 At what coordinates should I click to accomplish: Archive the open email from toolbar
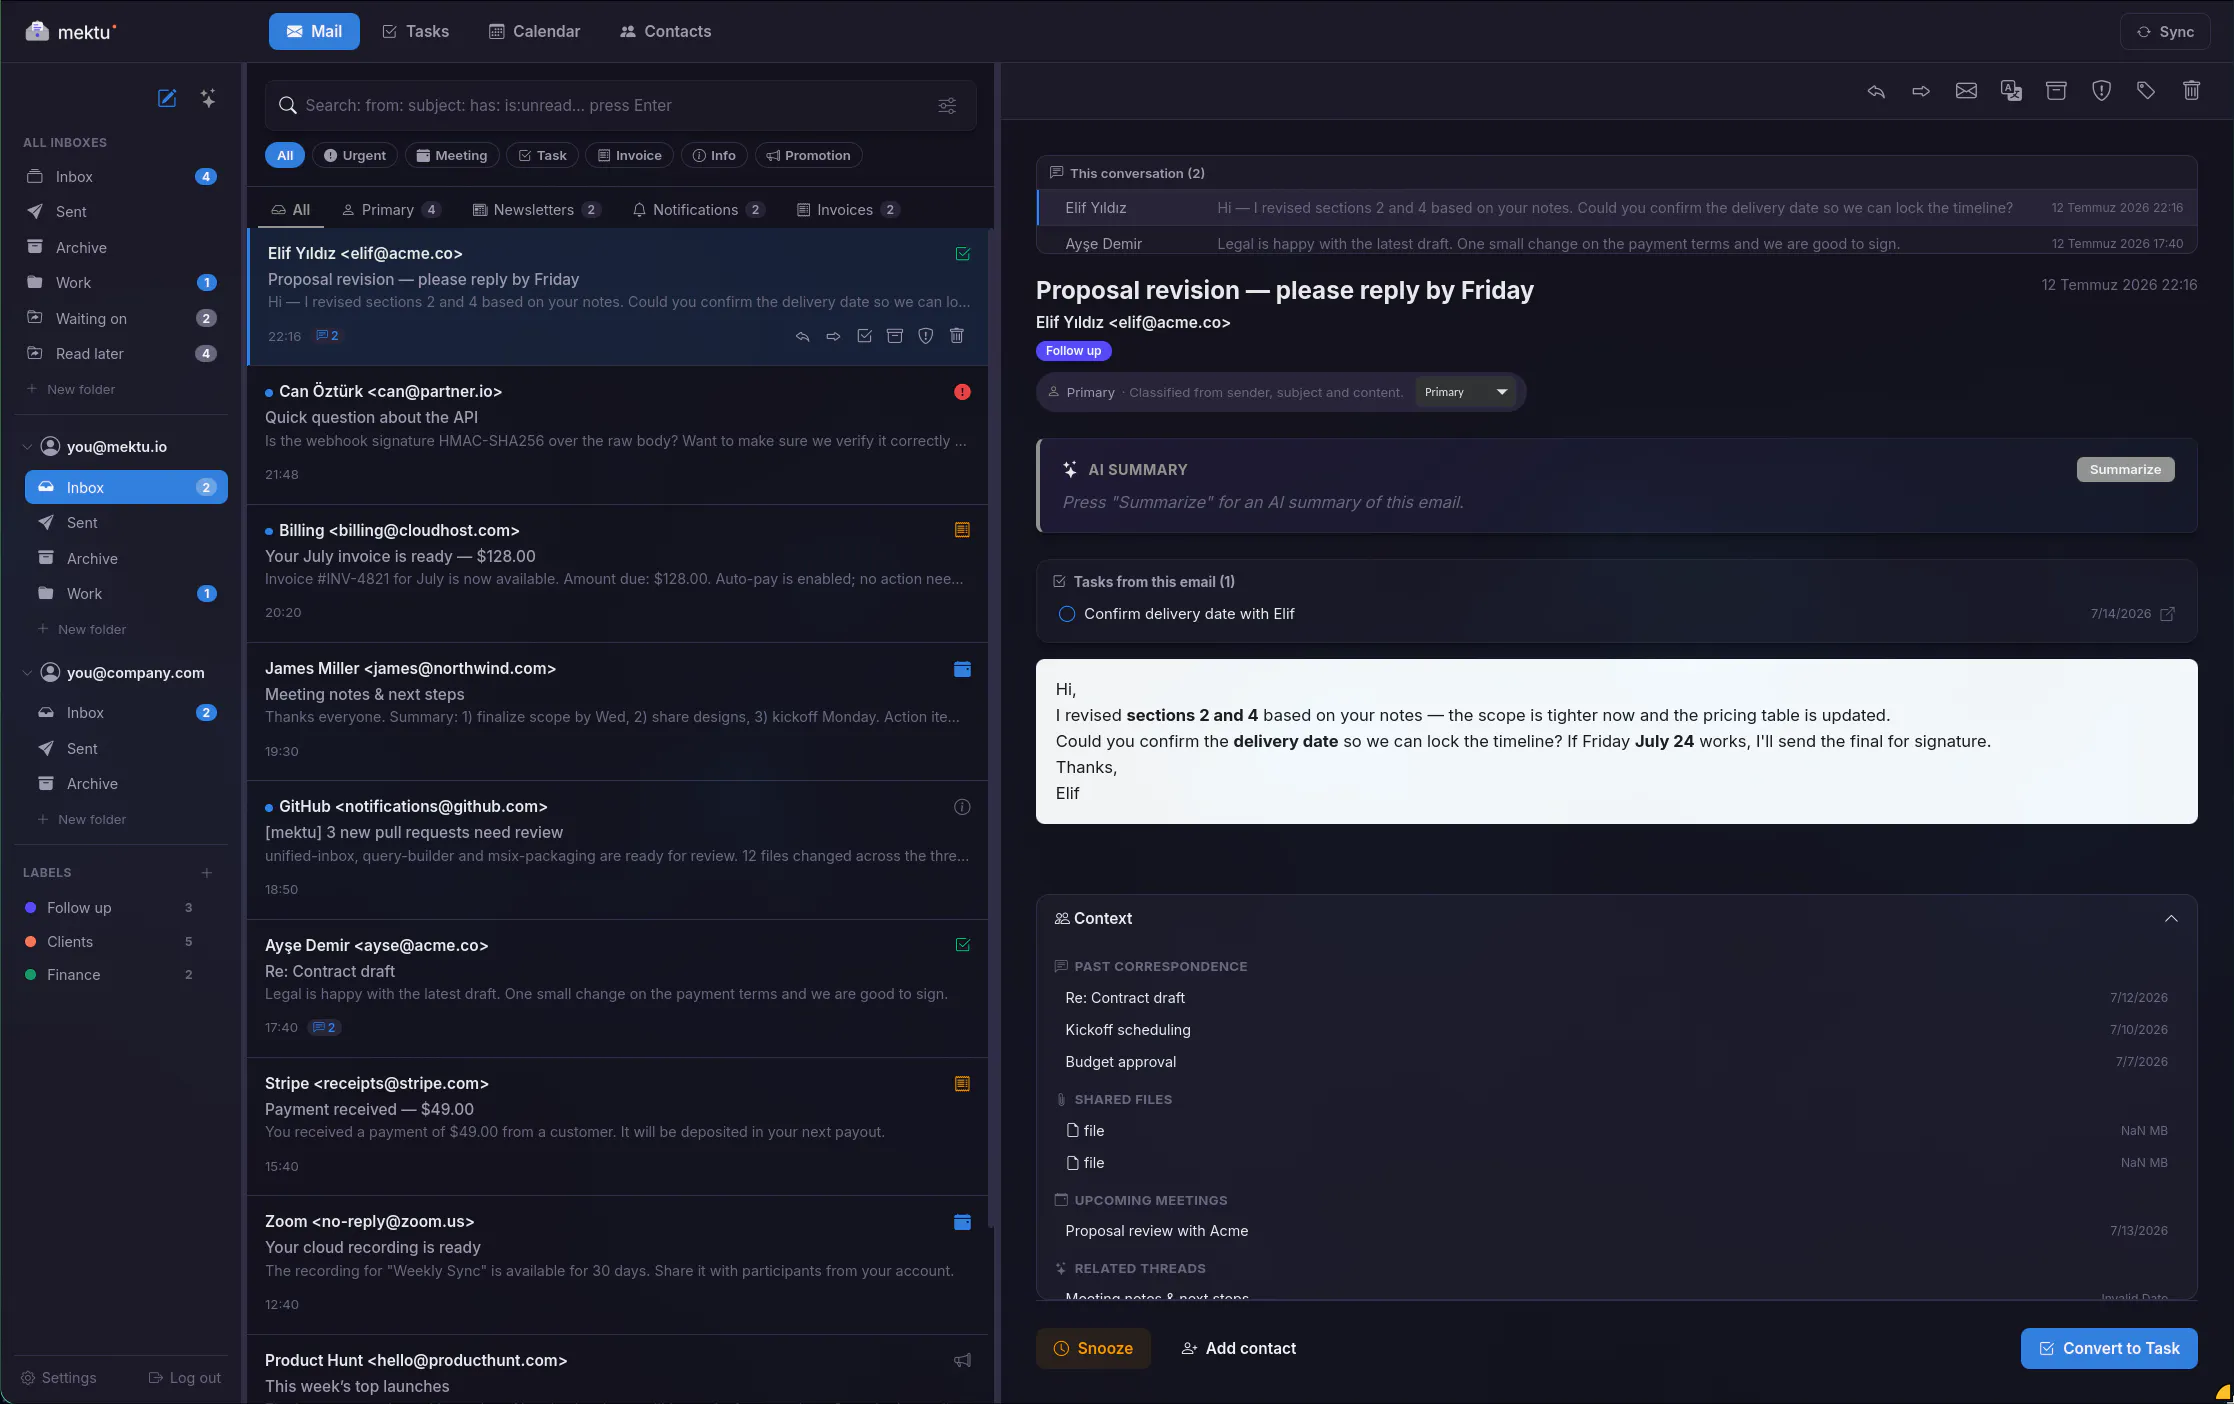pos(2056,91)
